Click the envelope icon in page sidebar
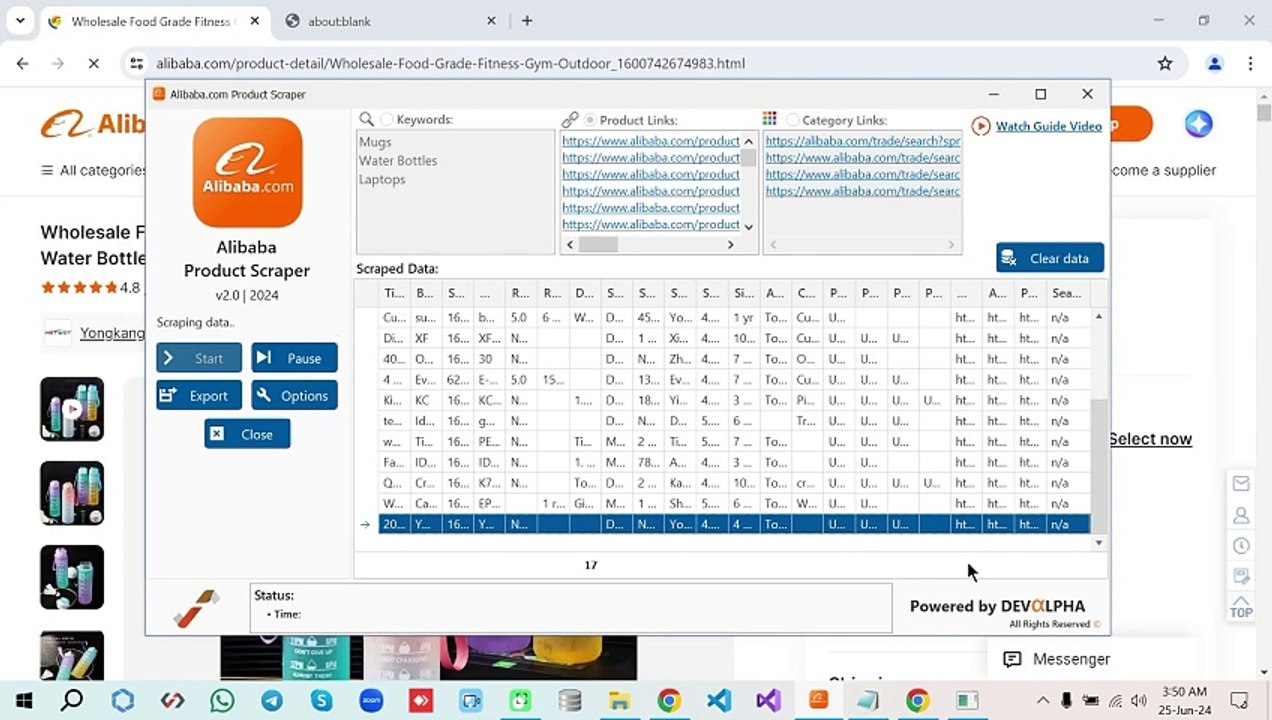The width and height of the screenshot is (1272, 720). click(x=1241, y=484)
